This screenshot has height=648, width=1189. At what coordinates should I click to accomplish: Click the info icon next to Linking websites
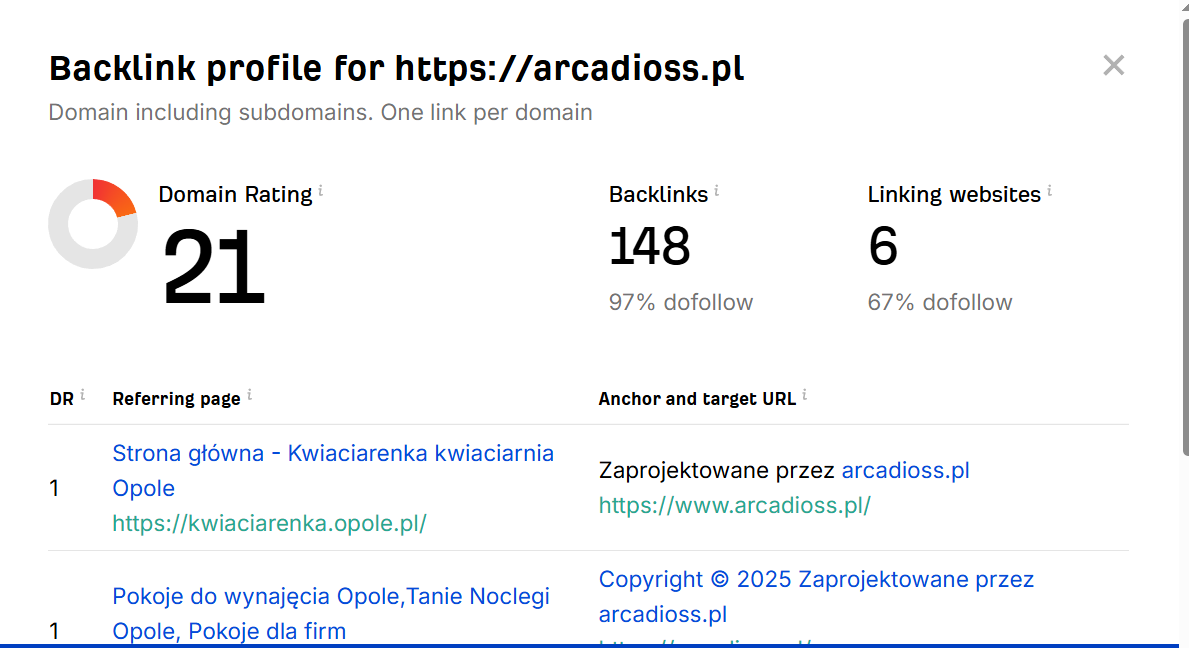[1049, 190]
